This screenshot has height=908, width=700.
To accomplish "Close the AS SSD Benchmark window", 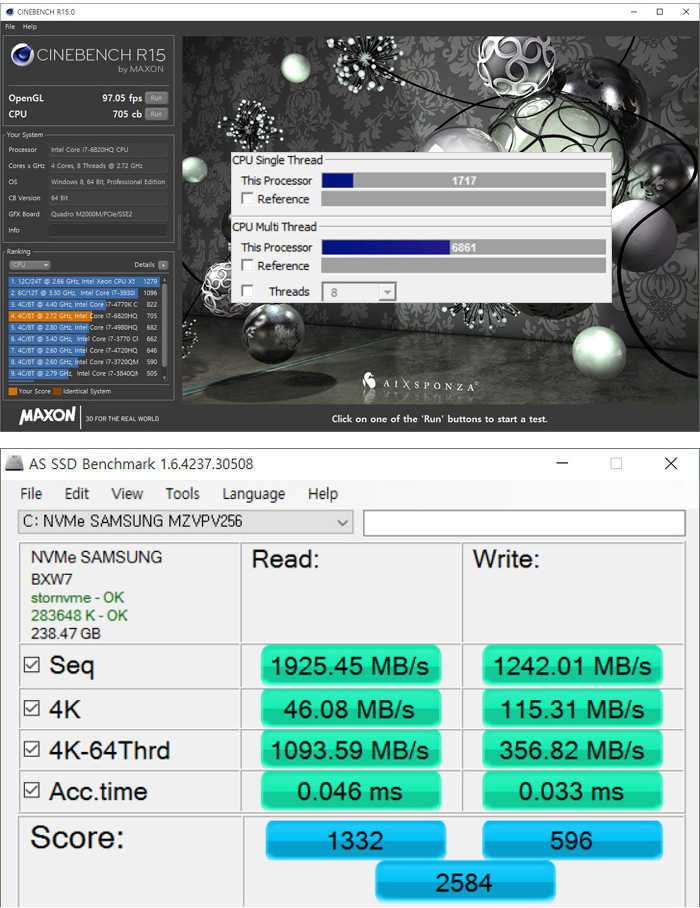I will 671,463.
